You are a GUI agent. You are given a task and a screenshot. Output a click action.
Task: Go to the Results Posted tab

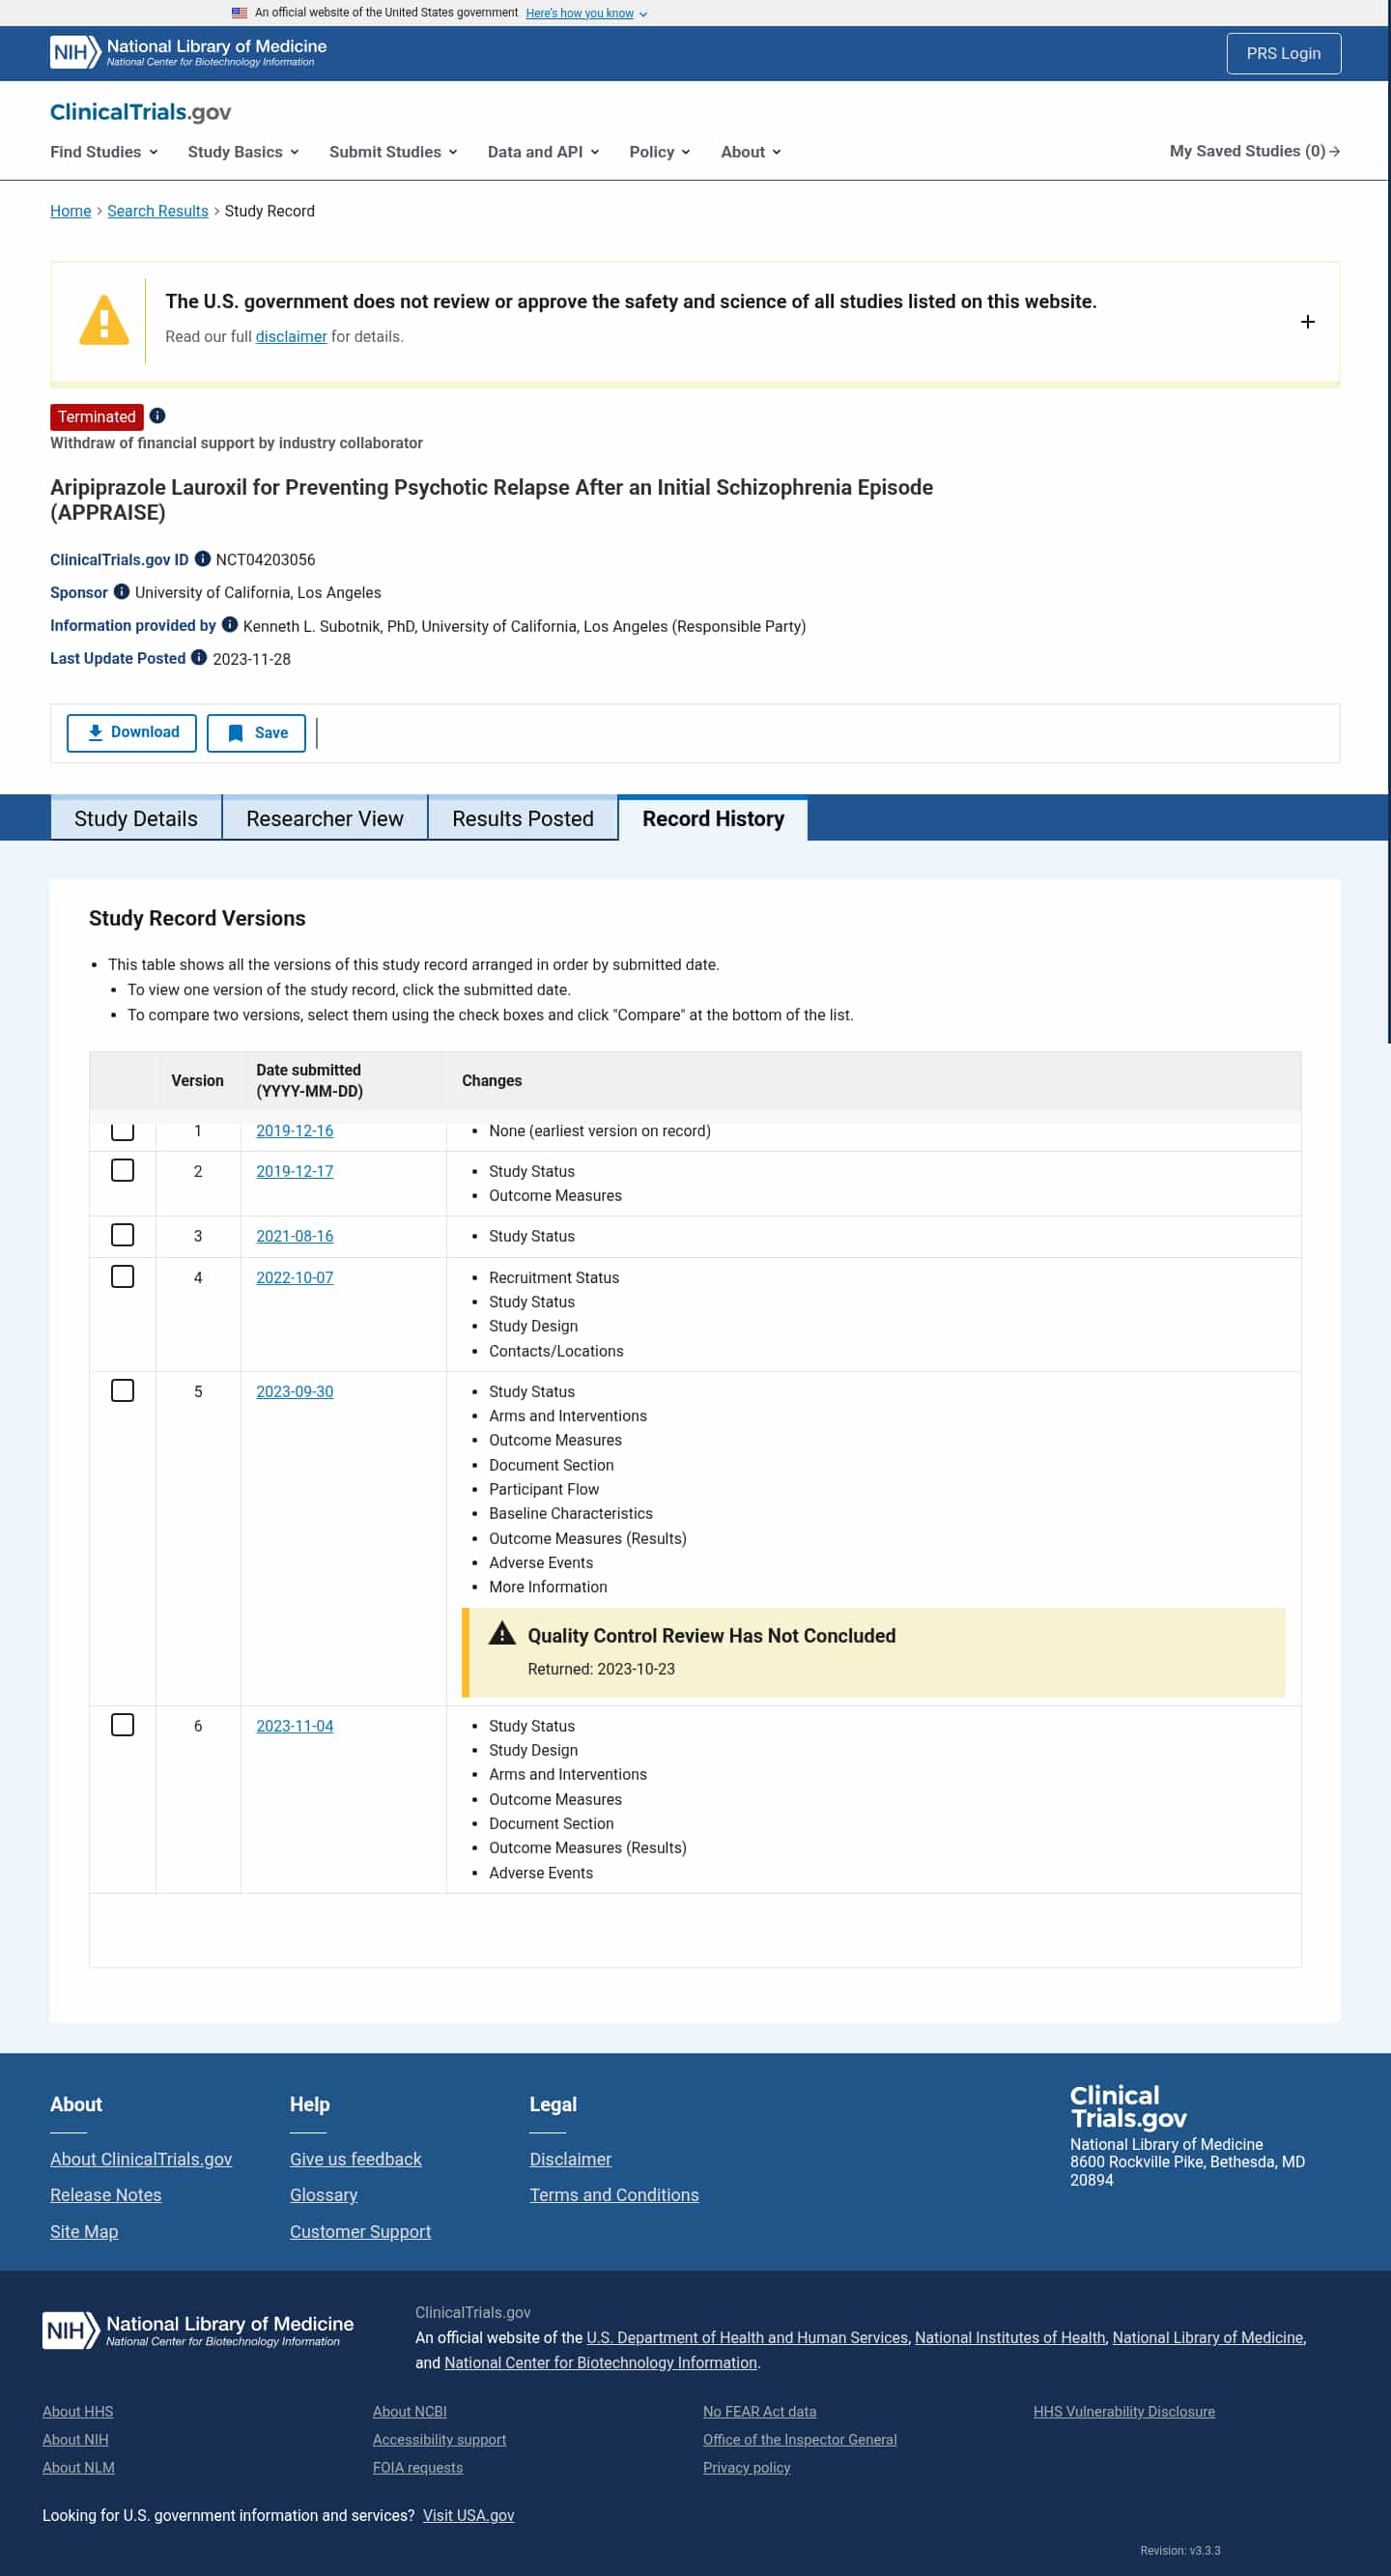(x=523, y=819)
